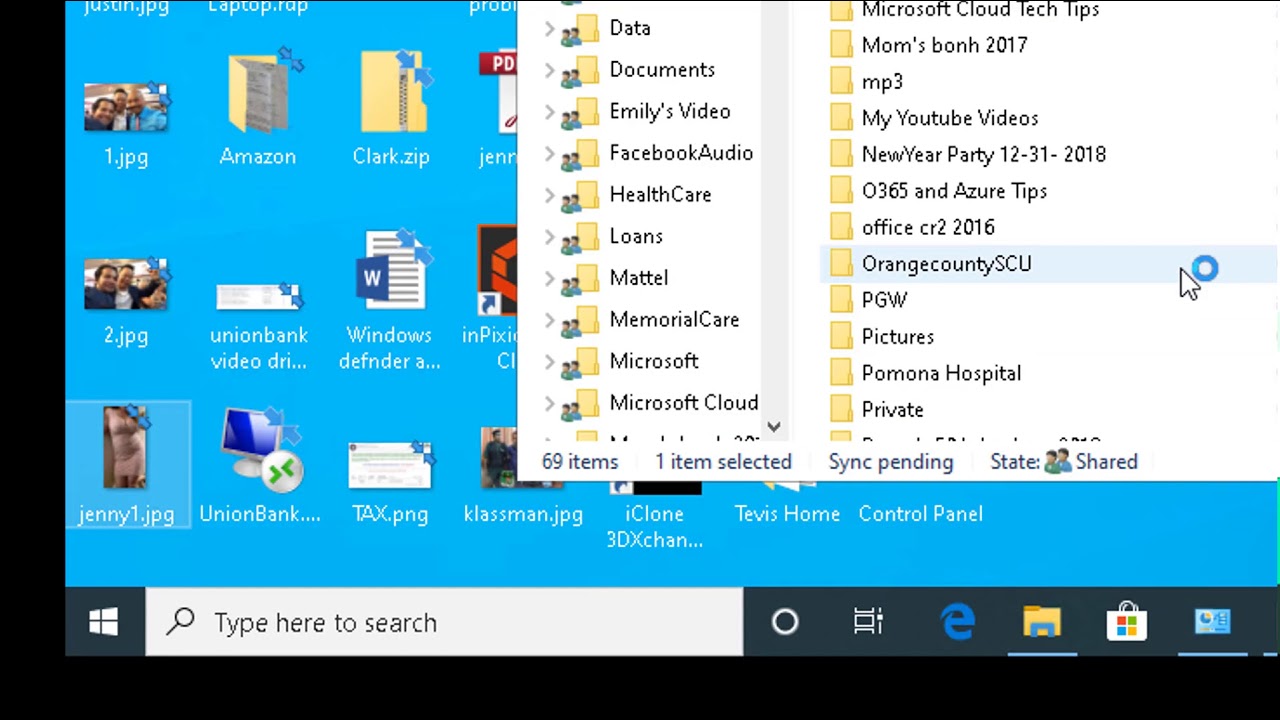Select the Amazon folder icon on desktop
Screen dimensions: 1280x720
pyautogui.click(x=258, y=95)
